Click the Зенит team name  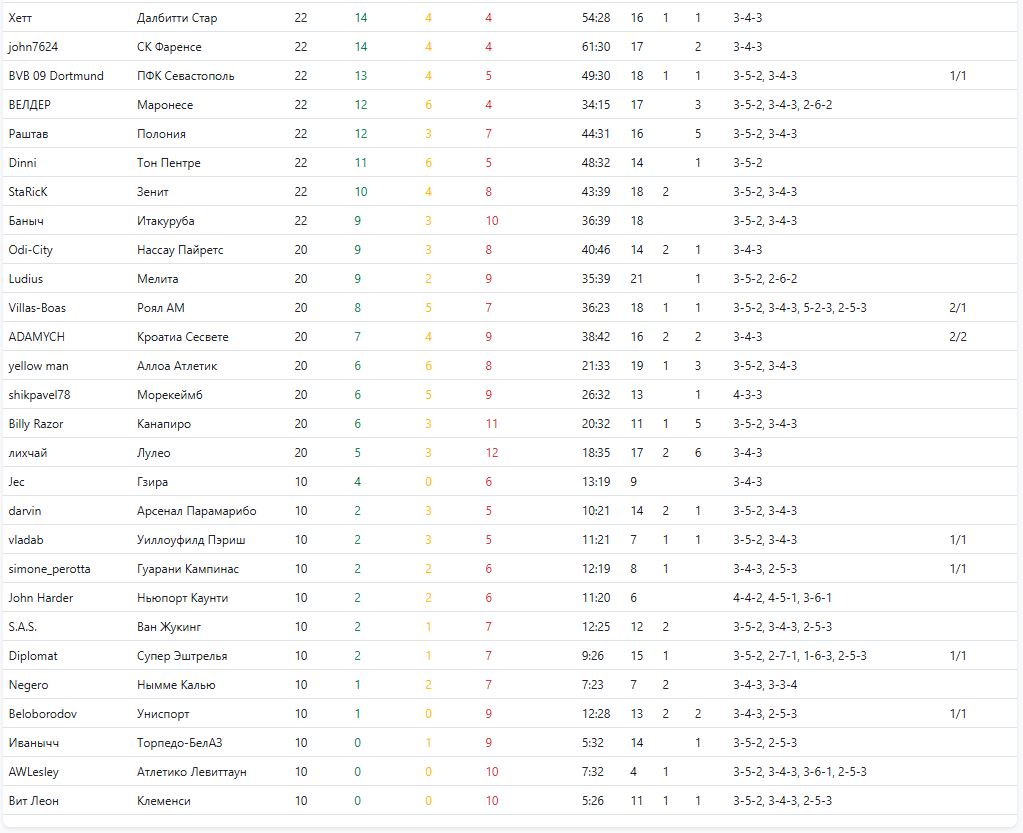(x=153, y=192)
